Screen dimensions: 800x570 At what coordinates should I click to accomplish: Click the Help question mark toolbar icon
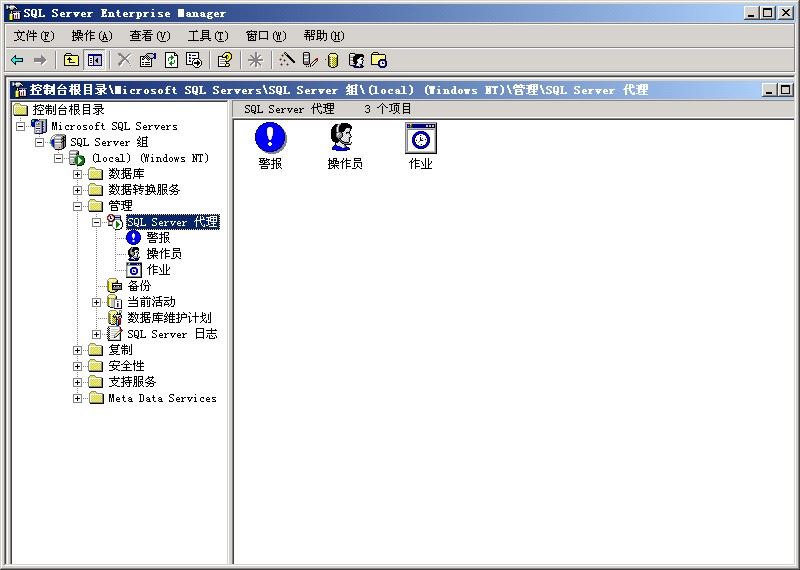tap(225, 60)
